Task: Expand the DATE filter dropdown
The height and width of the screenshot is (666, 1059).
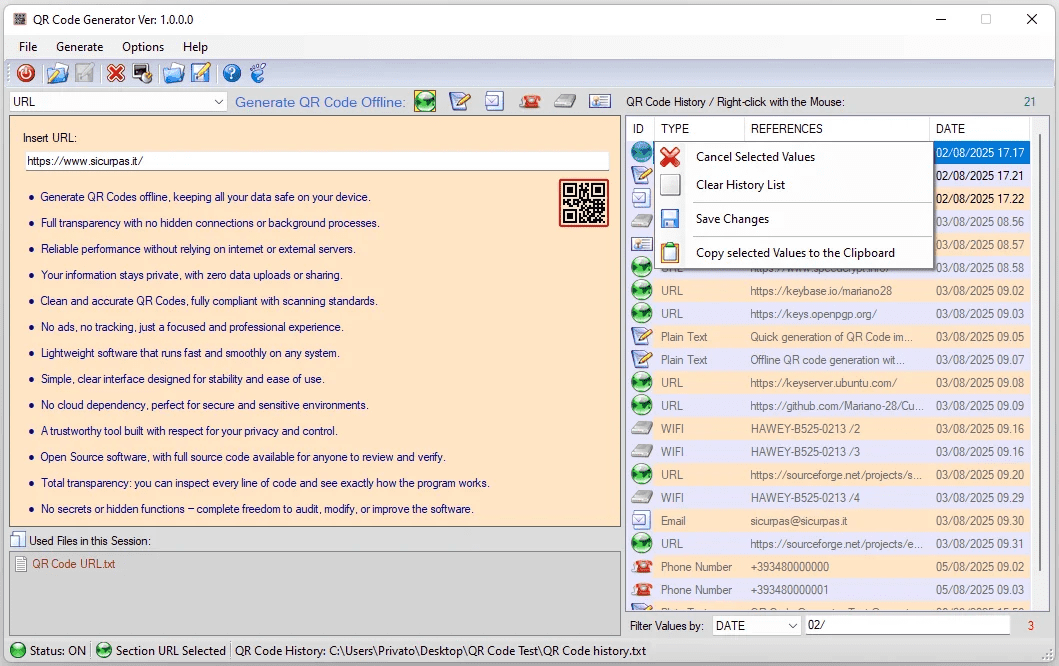Action: tap(792, 625)
